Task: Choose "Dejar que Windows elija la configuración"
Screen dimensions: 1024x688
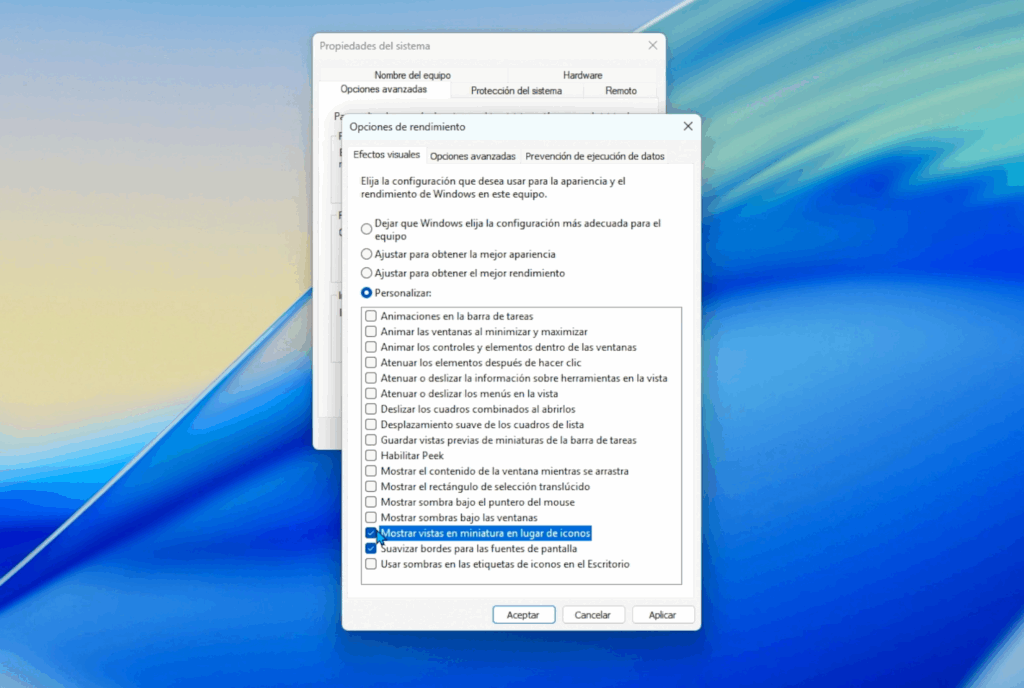Action: [366, 228]
